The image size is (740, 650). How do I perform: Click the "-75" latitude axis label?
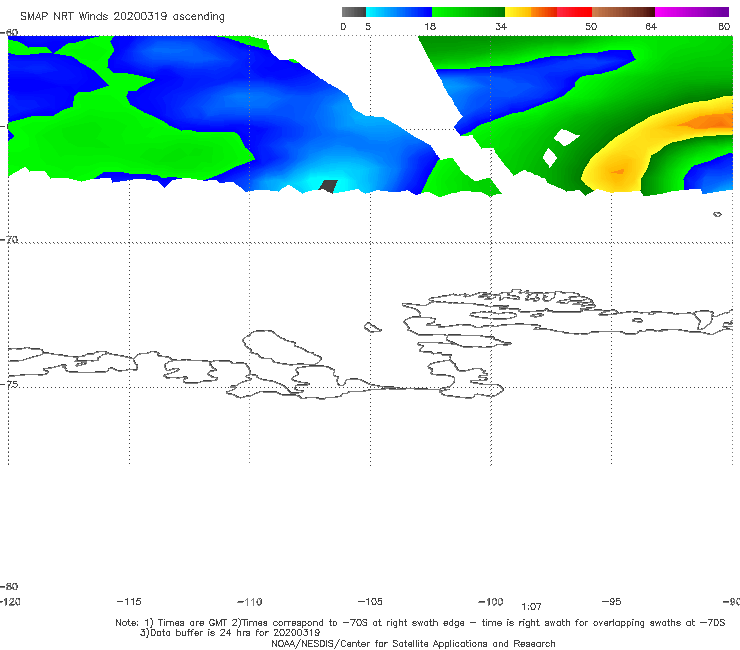click(9, 384)
